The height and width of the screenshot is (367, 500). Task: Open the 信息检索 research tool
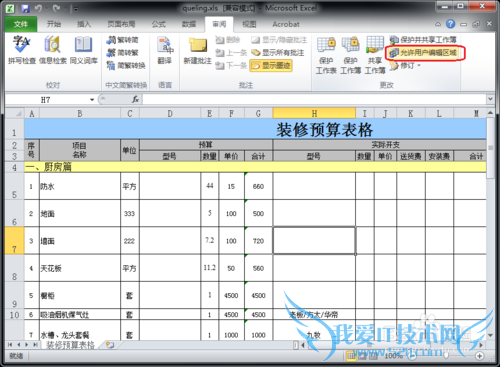53,50
